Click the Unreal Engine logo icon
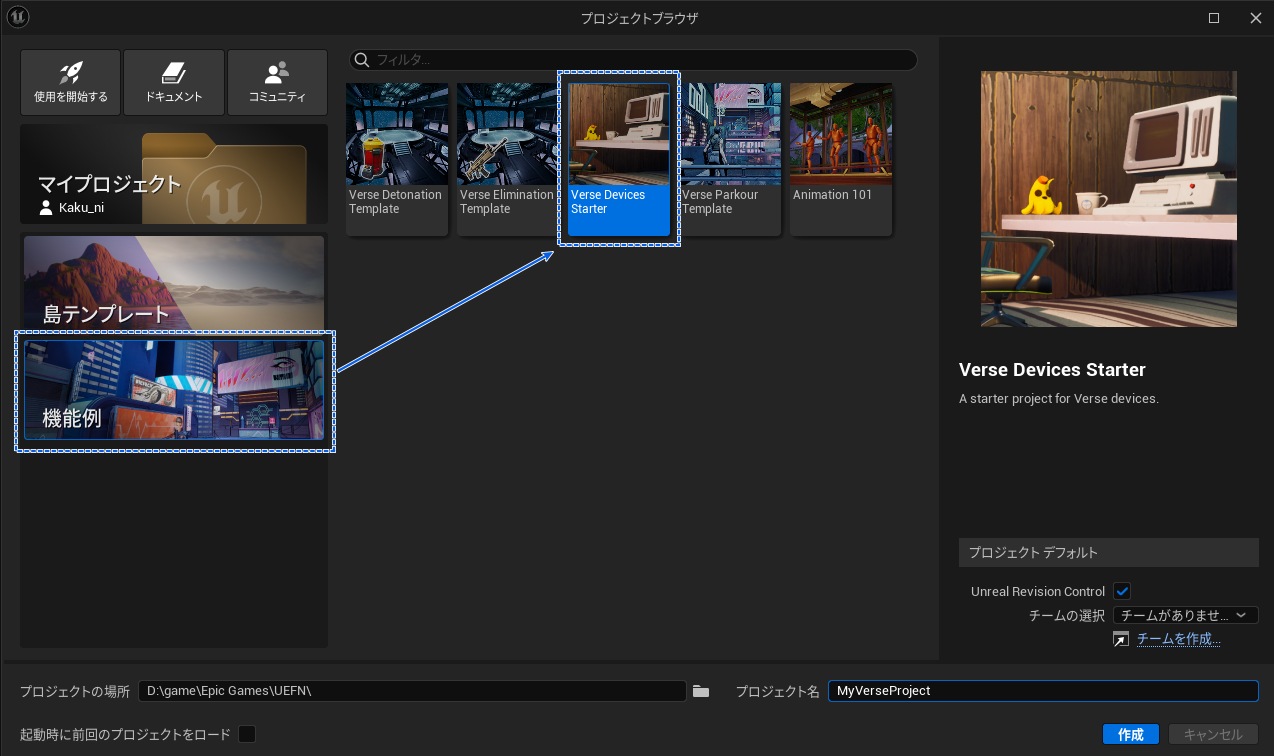The height and width of the screenshot is (756, 1274). [x=17, y=17]
